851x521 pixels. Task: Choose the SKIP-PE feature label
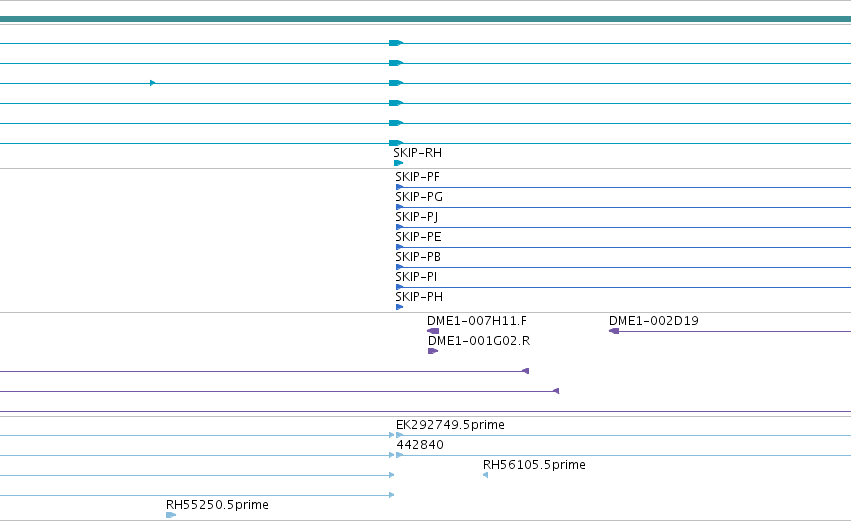(x=418, y=237)
